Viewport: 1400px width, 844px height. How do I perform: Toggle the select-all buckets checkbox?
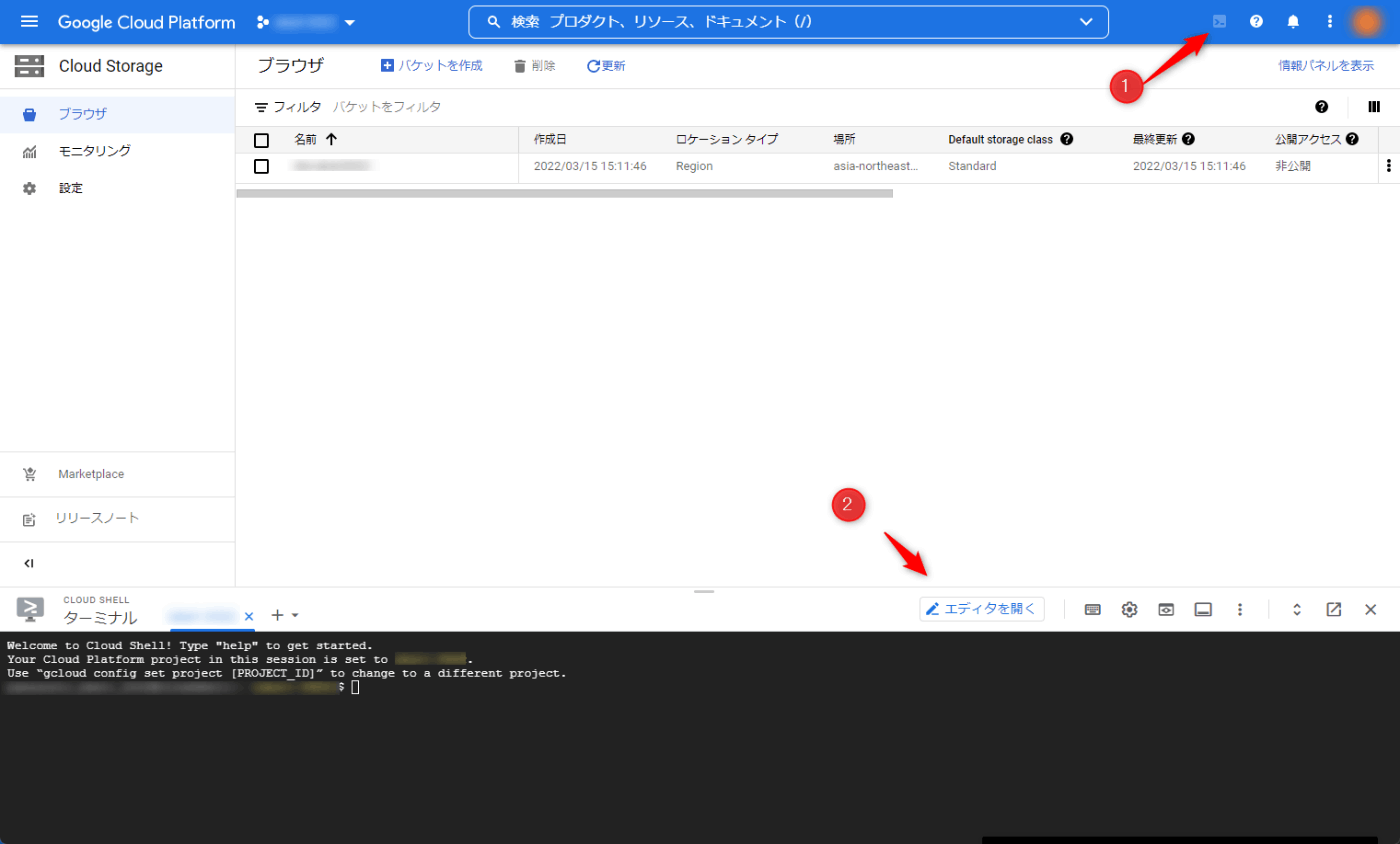coord(261,140)
